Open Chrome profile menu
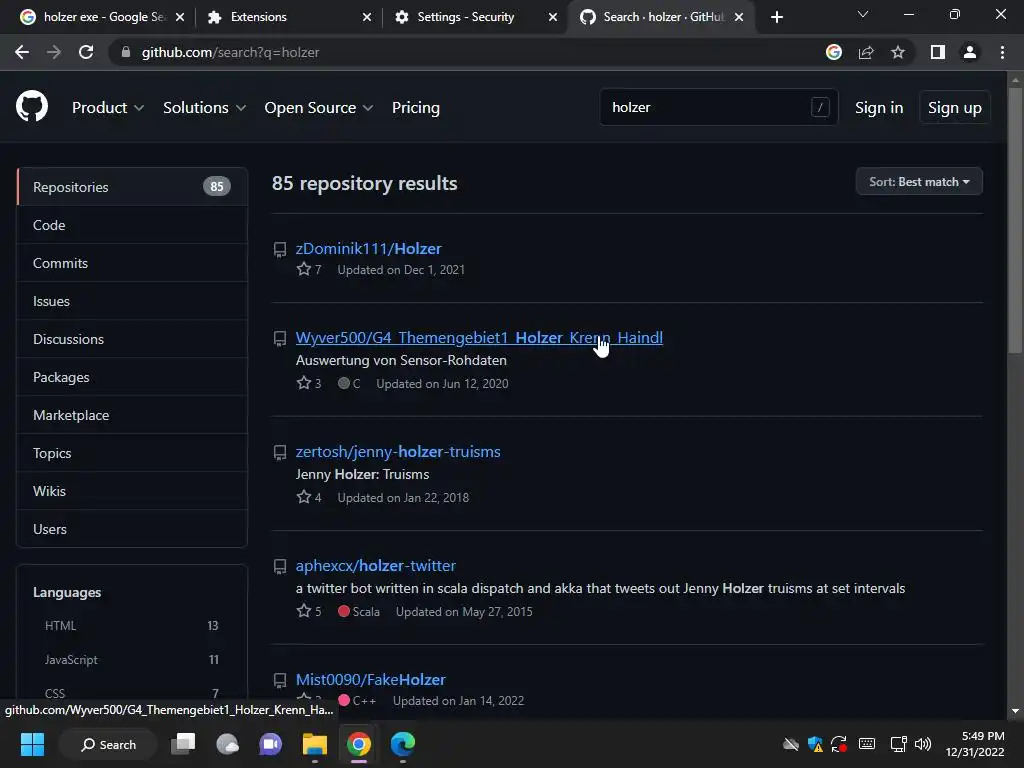This screenshot has width=1024, height=768. (x=970, y=52)
